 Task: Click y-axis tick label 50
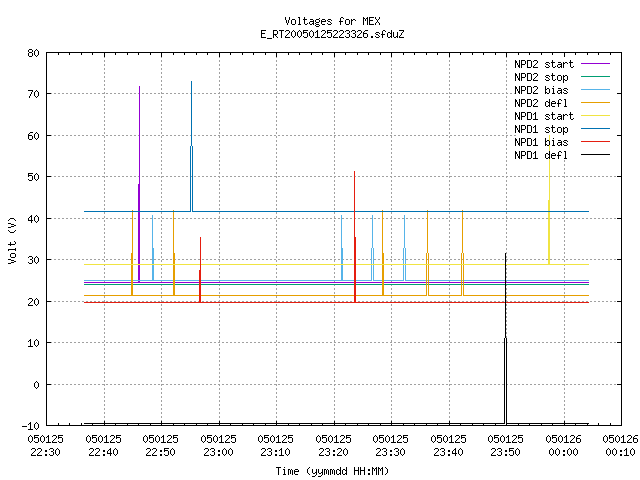pyautogui.click(x=33, y=177)
